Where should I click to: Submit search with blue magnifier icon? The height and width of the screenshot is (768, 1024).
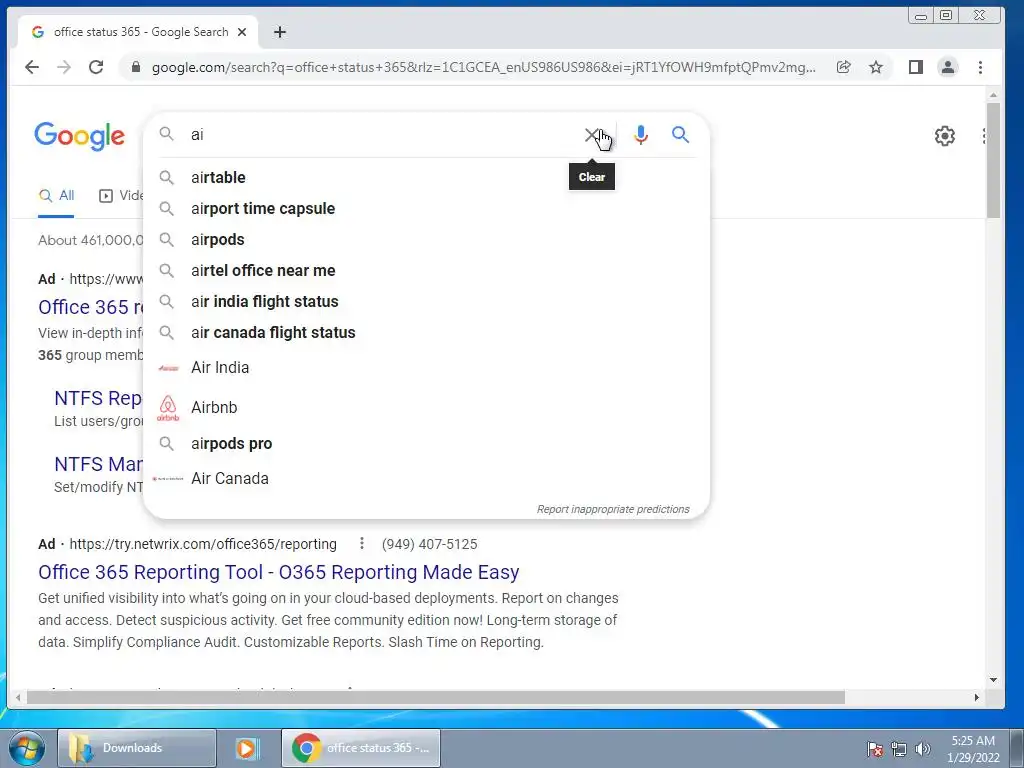coord(680,135)
